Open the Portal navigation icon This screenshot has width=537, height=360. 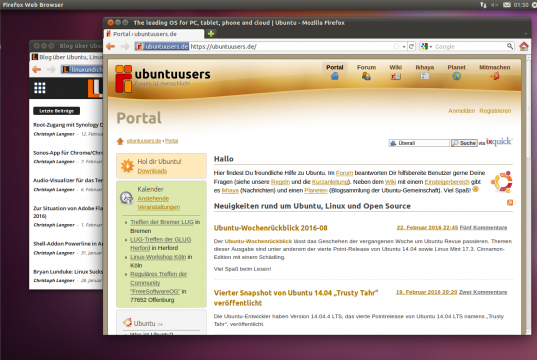(x=335, y=76)
